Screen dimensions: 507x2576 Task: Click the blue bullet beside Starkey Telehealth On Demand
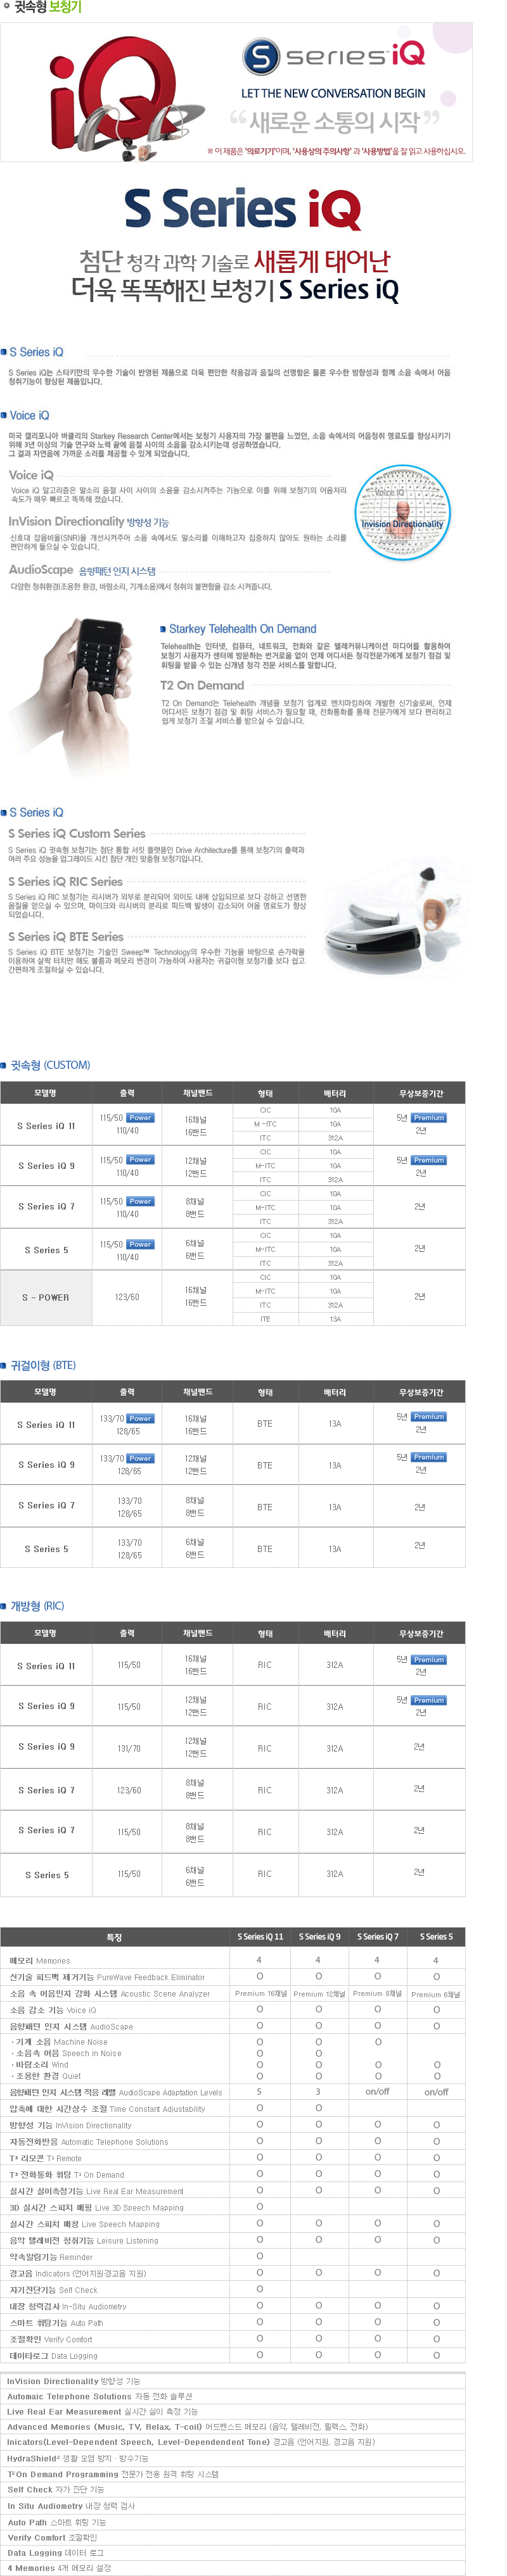coord(163,629)
